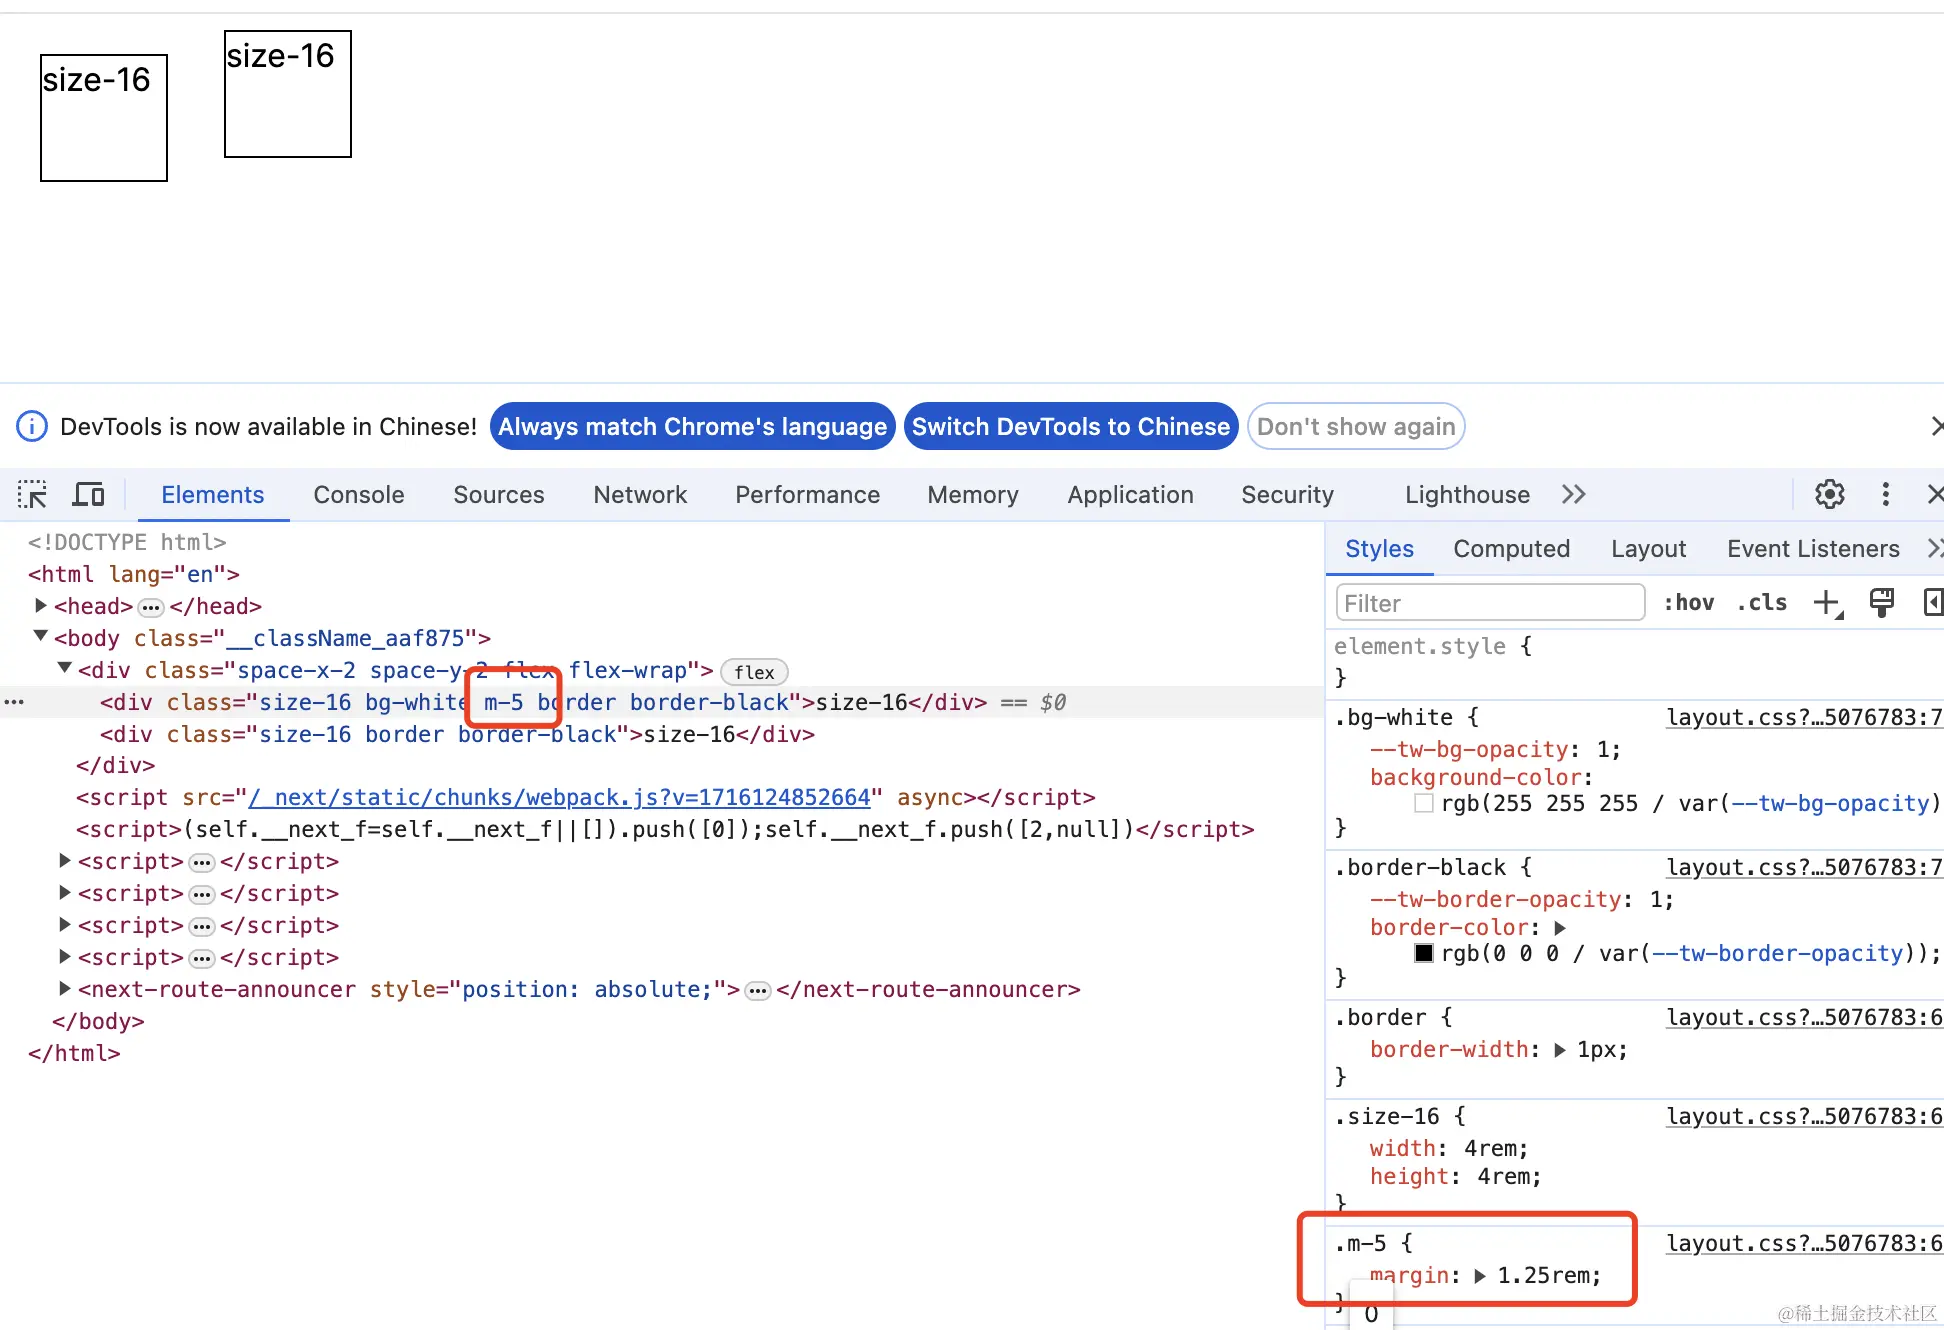
Task: Click the row actions dots beside selected node
Action: 14,702
